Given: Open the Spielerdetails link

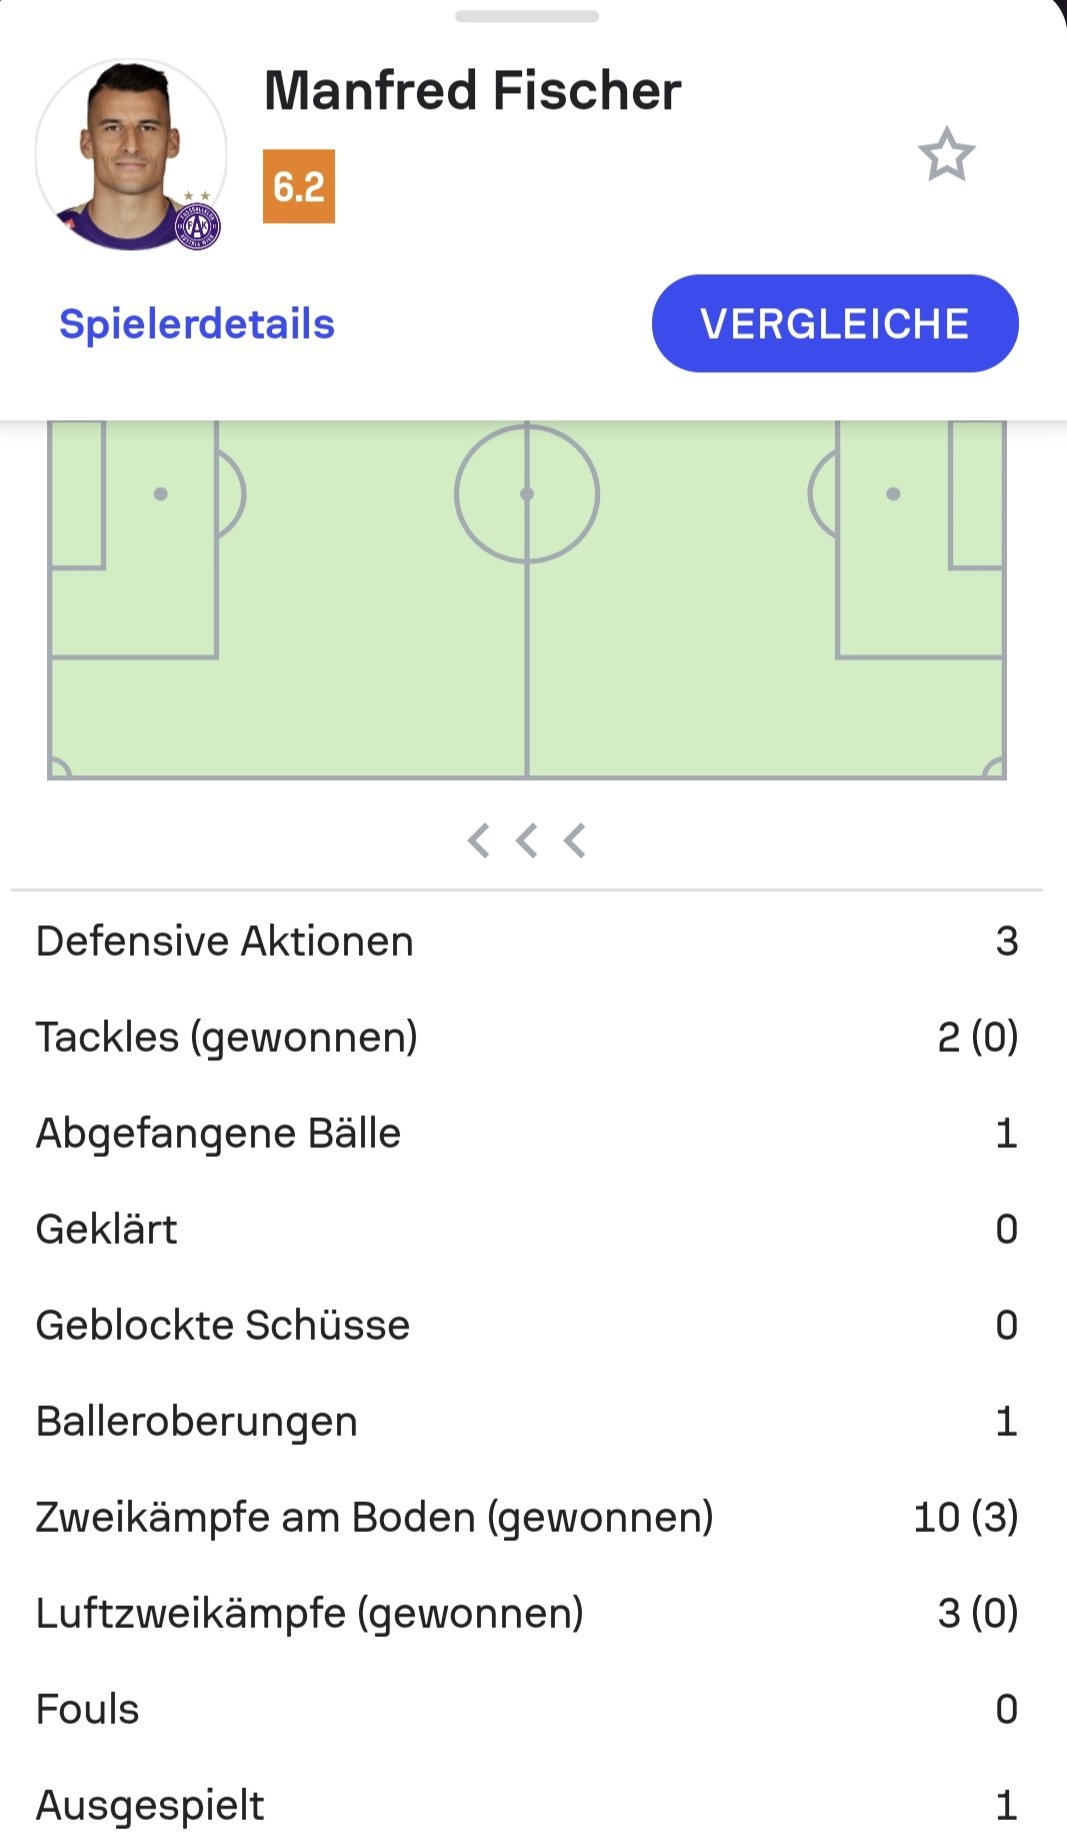Looking at the screenshot, I should pyautogui.click(x=197, y=324).
